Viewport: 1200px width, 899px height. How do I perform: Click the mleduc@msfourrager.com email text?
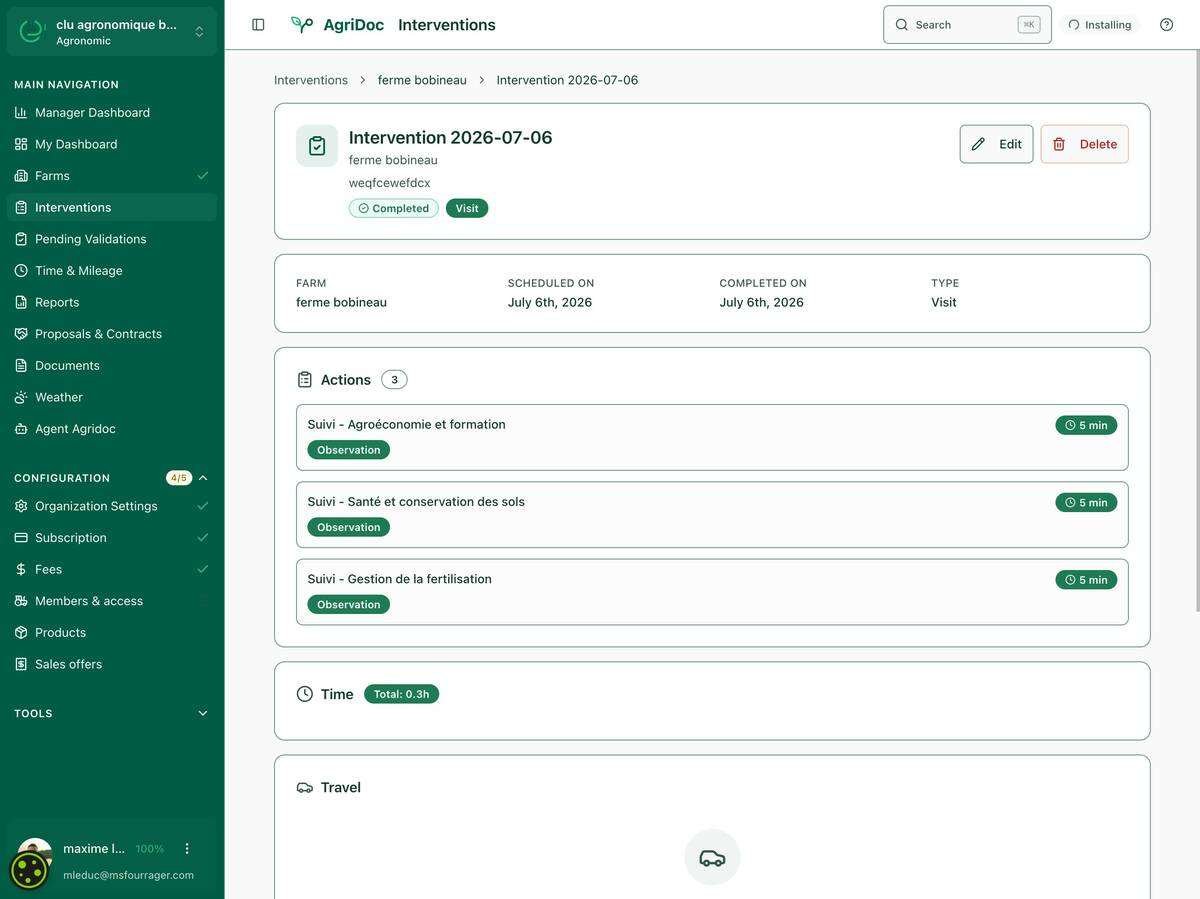coord(128,875)
